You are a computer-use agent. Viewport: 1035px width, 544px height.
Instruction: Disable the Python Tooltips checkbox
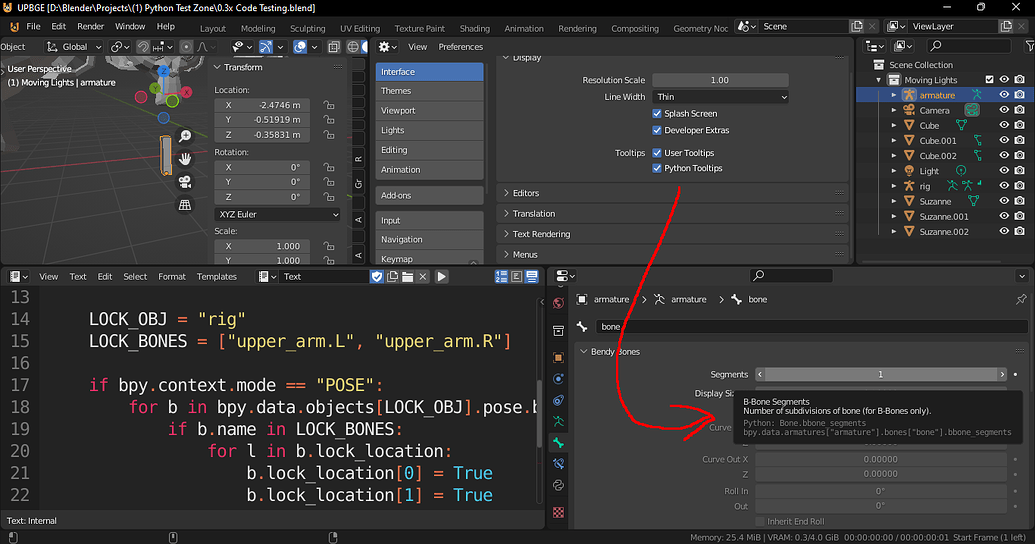657,168
